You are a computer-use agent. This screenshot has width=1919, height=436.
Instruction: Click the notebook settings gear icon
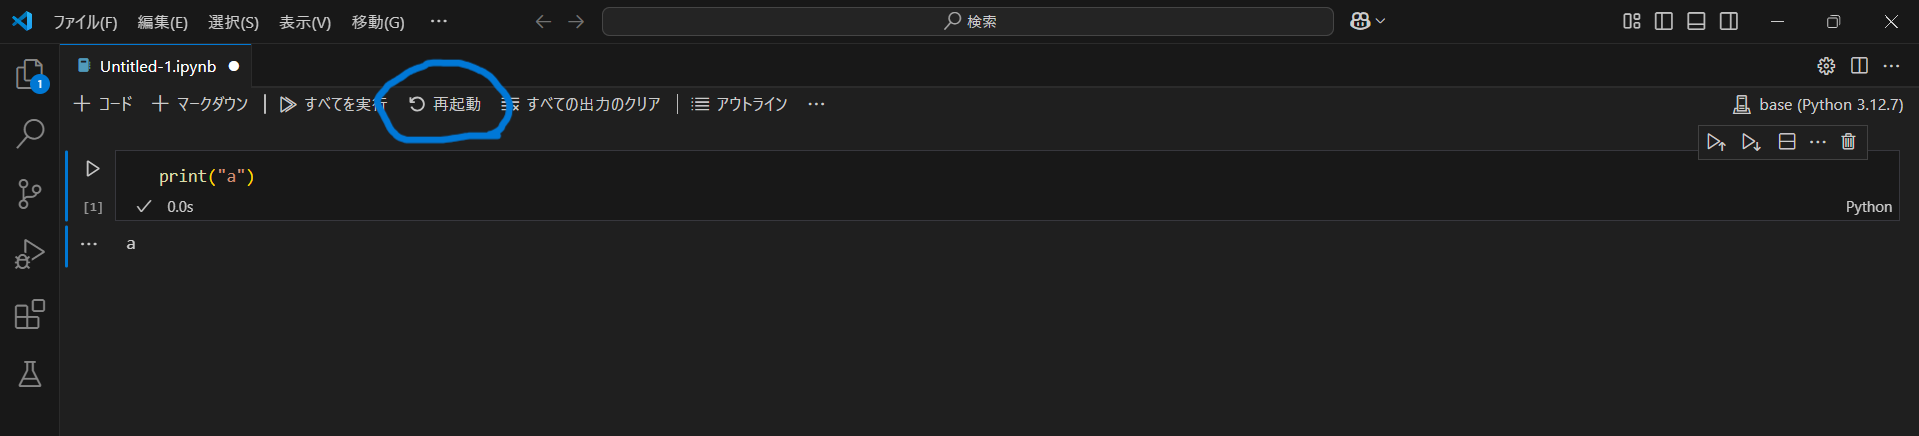(1826, 66)
